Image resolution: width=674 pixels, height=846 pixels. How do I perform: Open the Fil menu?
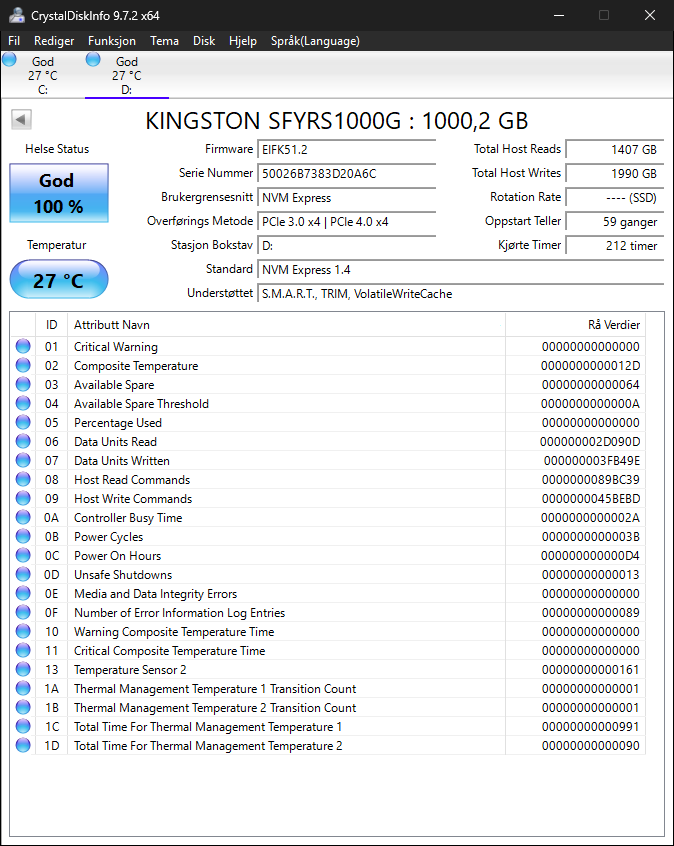(x=14, y=41)
